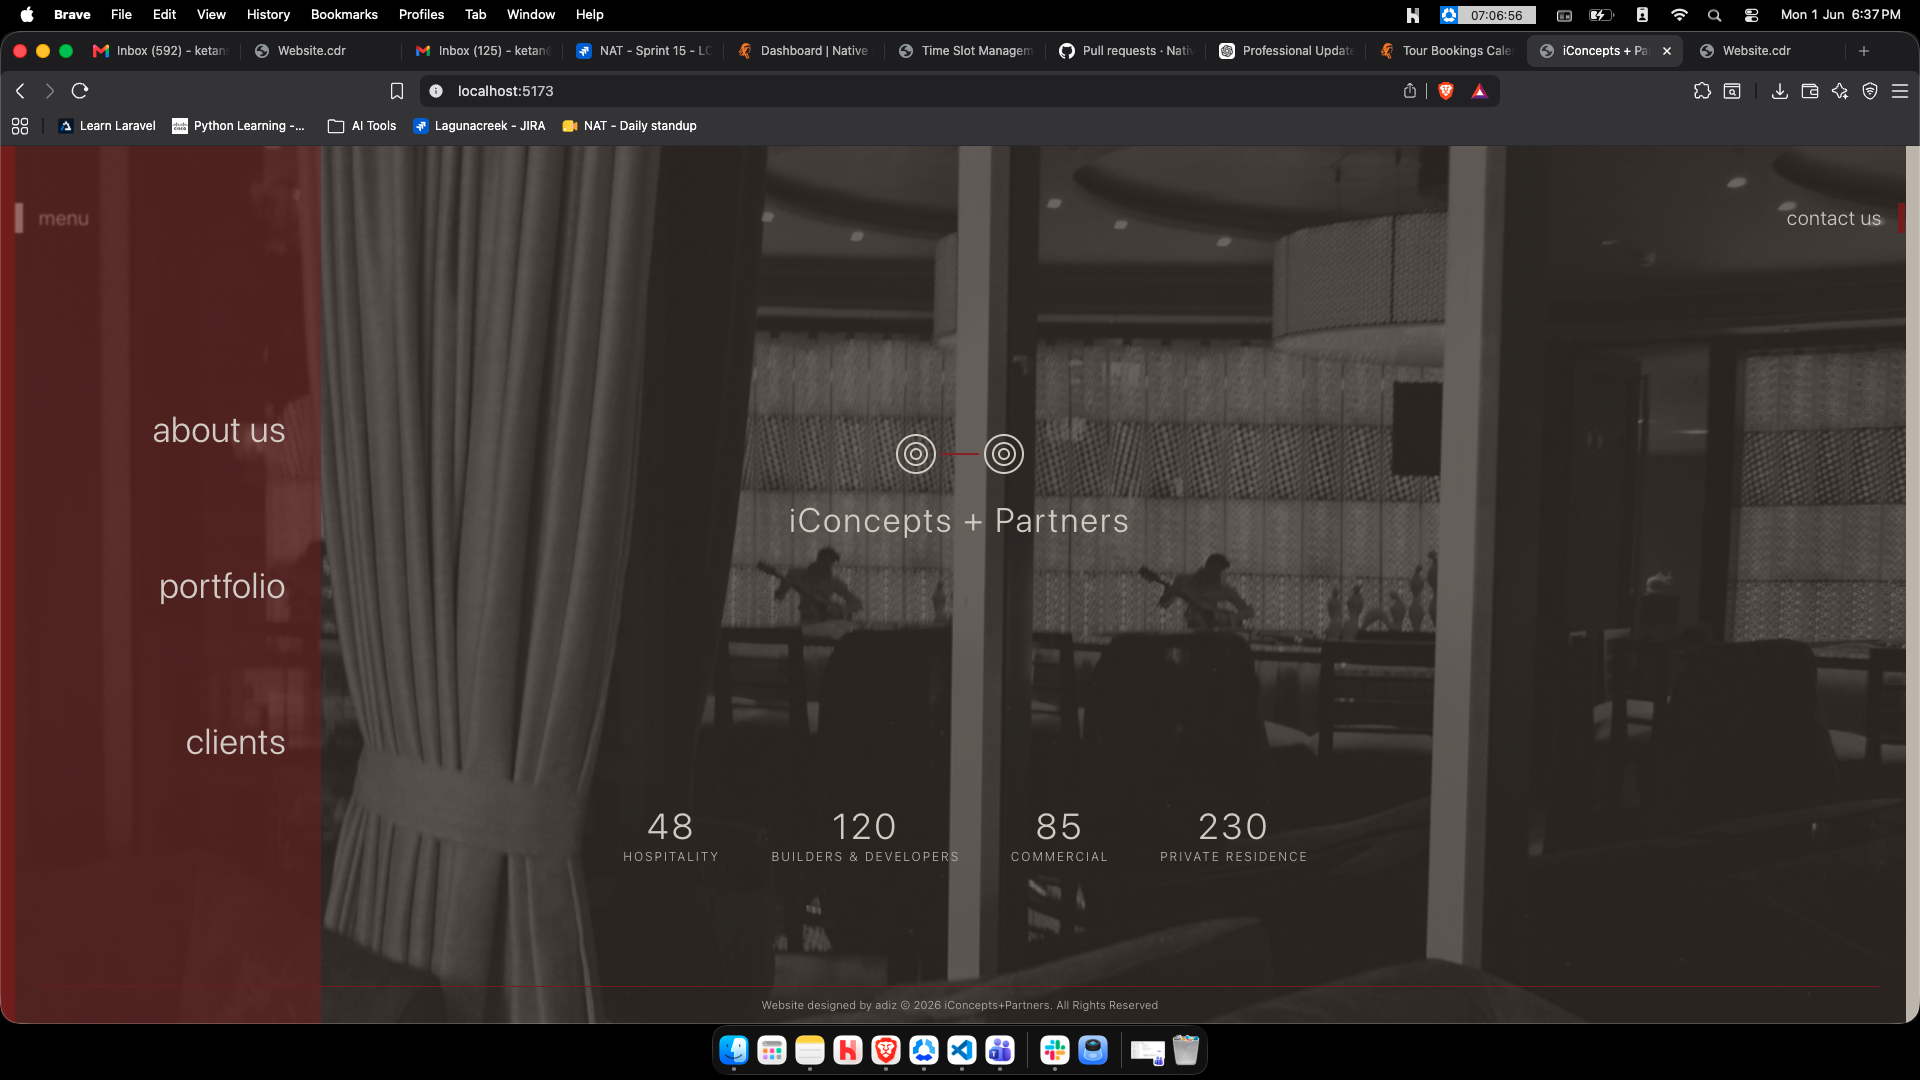Screen dimensions: 1920x1080
Task: Select the 120 Builders & Developers statistic
Action: click(865, 836)
